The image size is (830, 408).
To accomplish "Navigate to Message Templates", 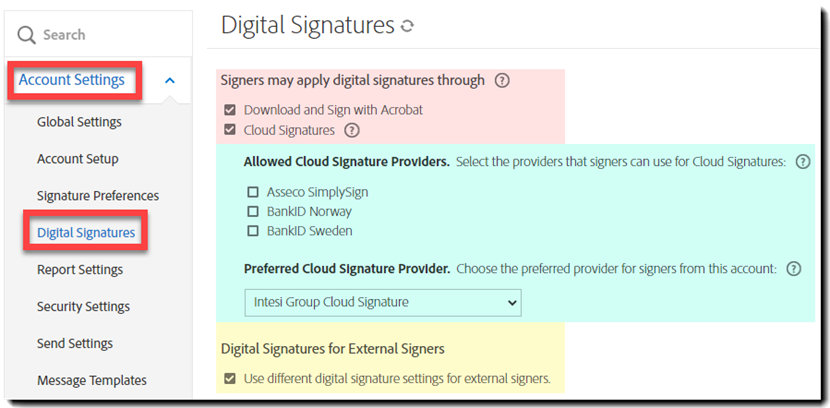I will (92, 380).
